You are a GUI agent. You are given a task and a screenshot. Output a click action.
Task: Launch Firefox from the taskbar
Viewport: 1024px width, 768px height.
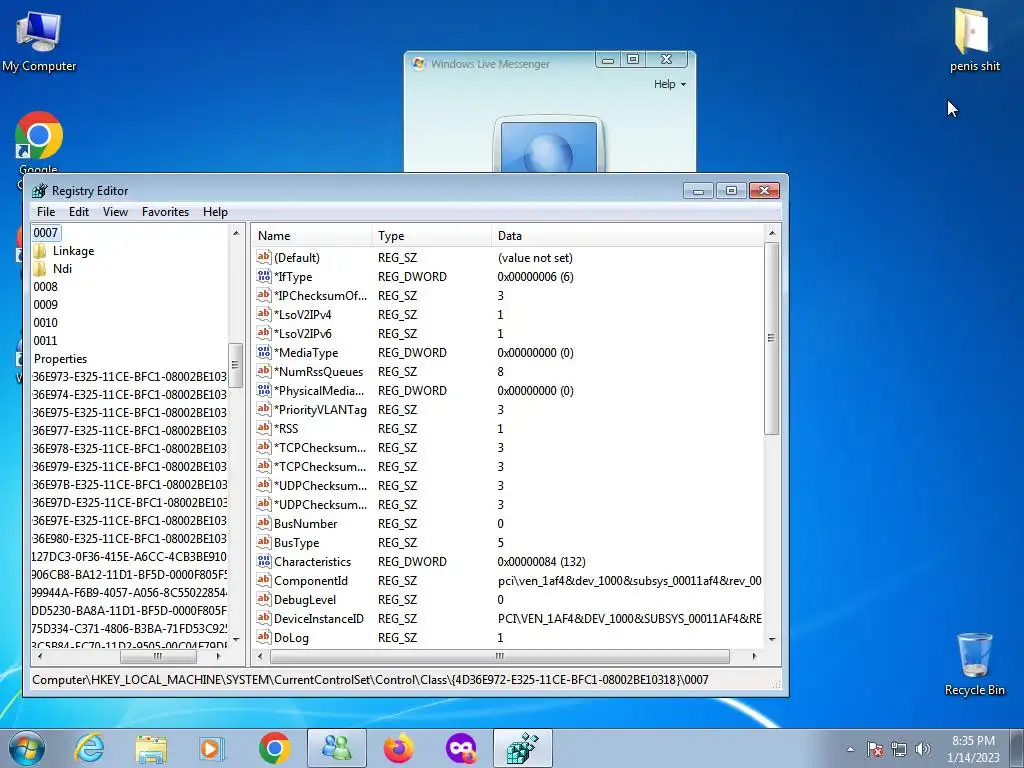[x=398, y=748]
